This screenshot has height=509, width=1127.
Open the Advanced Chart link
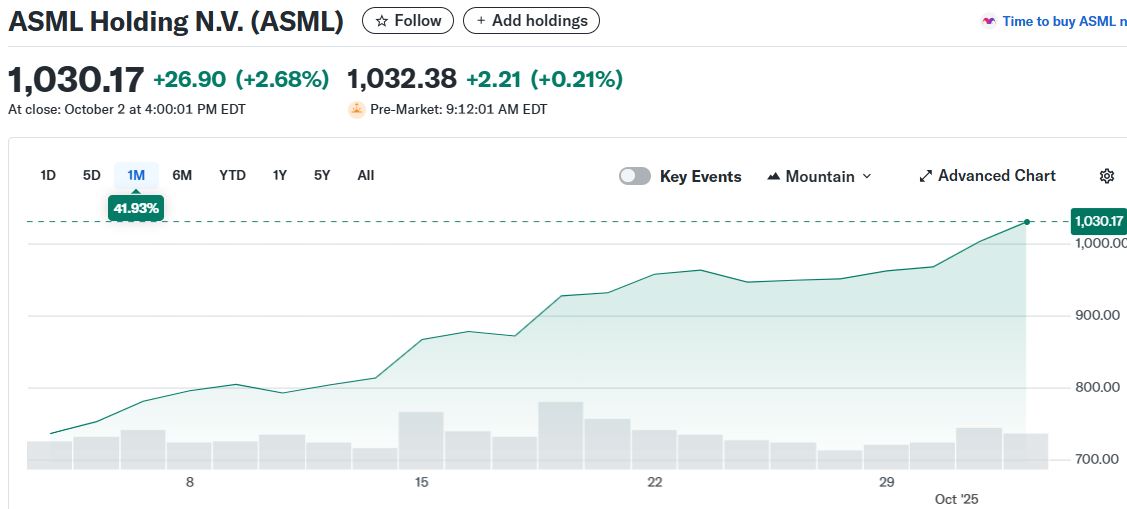coord(996,176)
